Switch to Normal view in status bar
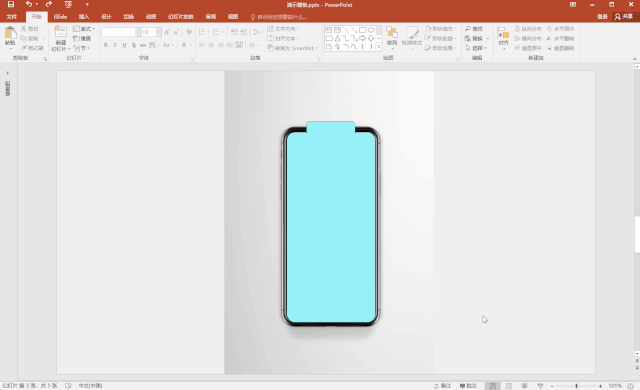 coord(493,386)
